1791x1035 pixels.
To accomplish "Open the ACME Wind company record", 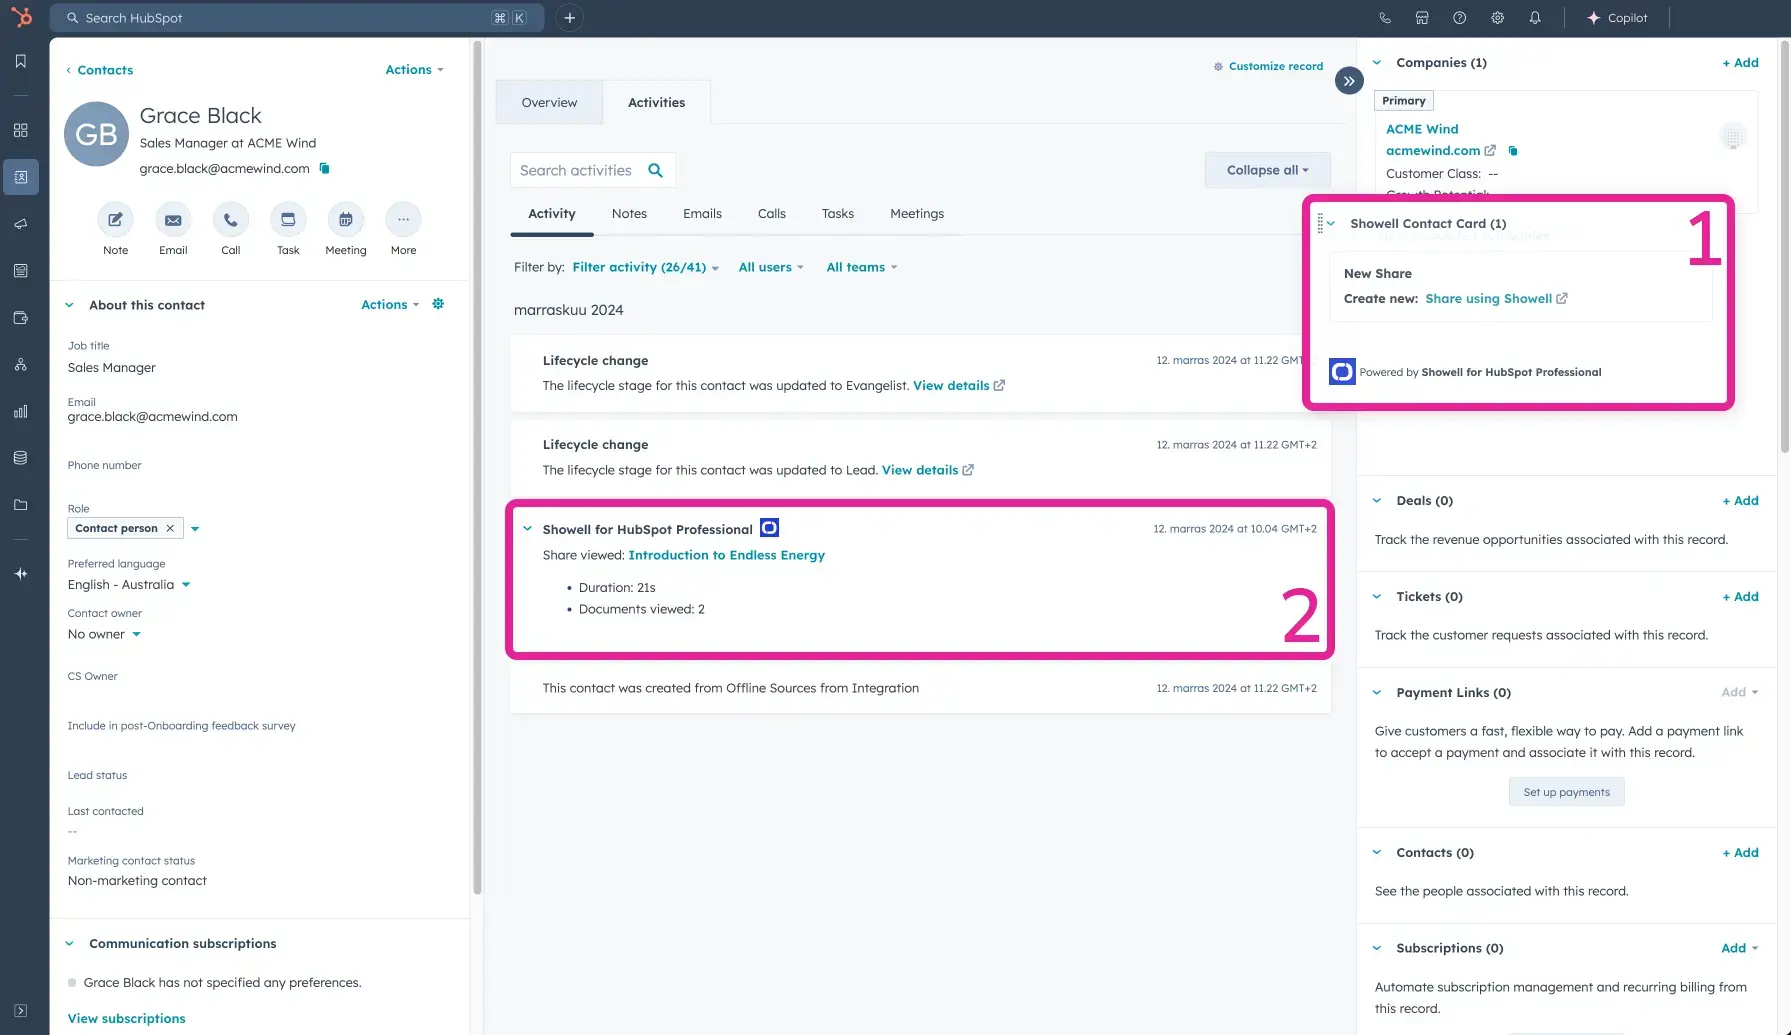I will pos(1422,129).
